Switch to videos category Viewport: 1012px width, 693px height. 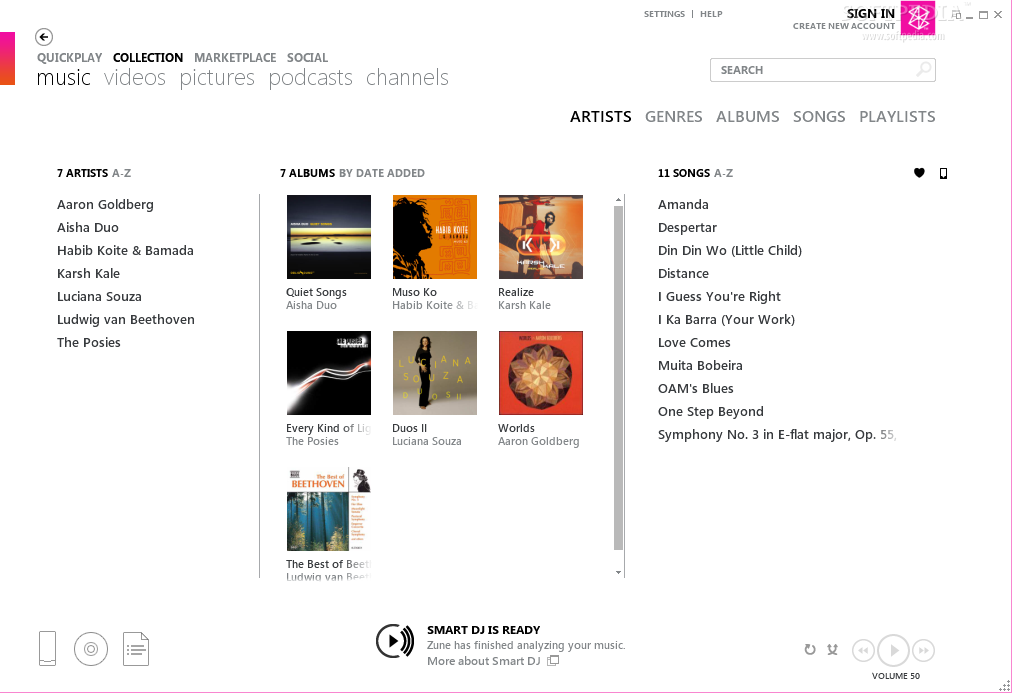pos(135,77)
